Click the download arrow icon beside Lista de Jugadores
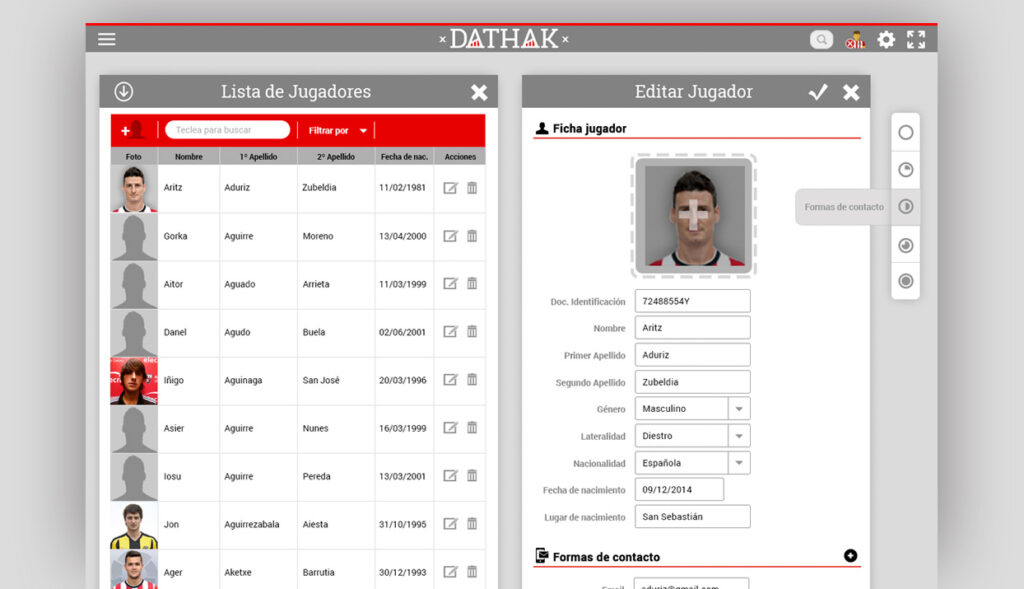The image size is (1024, 589). (x=123, y=92)
